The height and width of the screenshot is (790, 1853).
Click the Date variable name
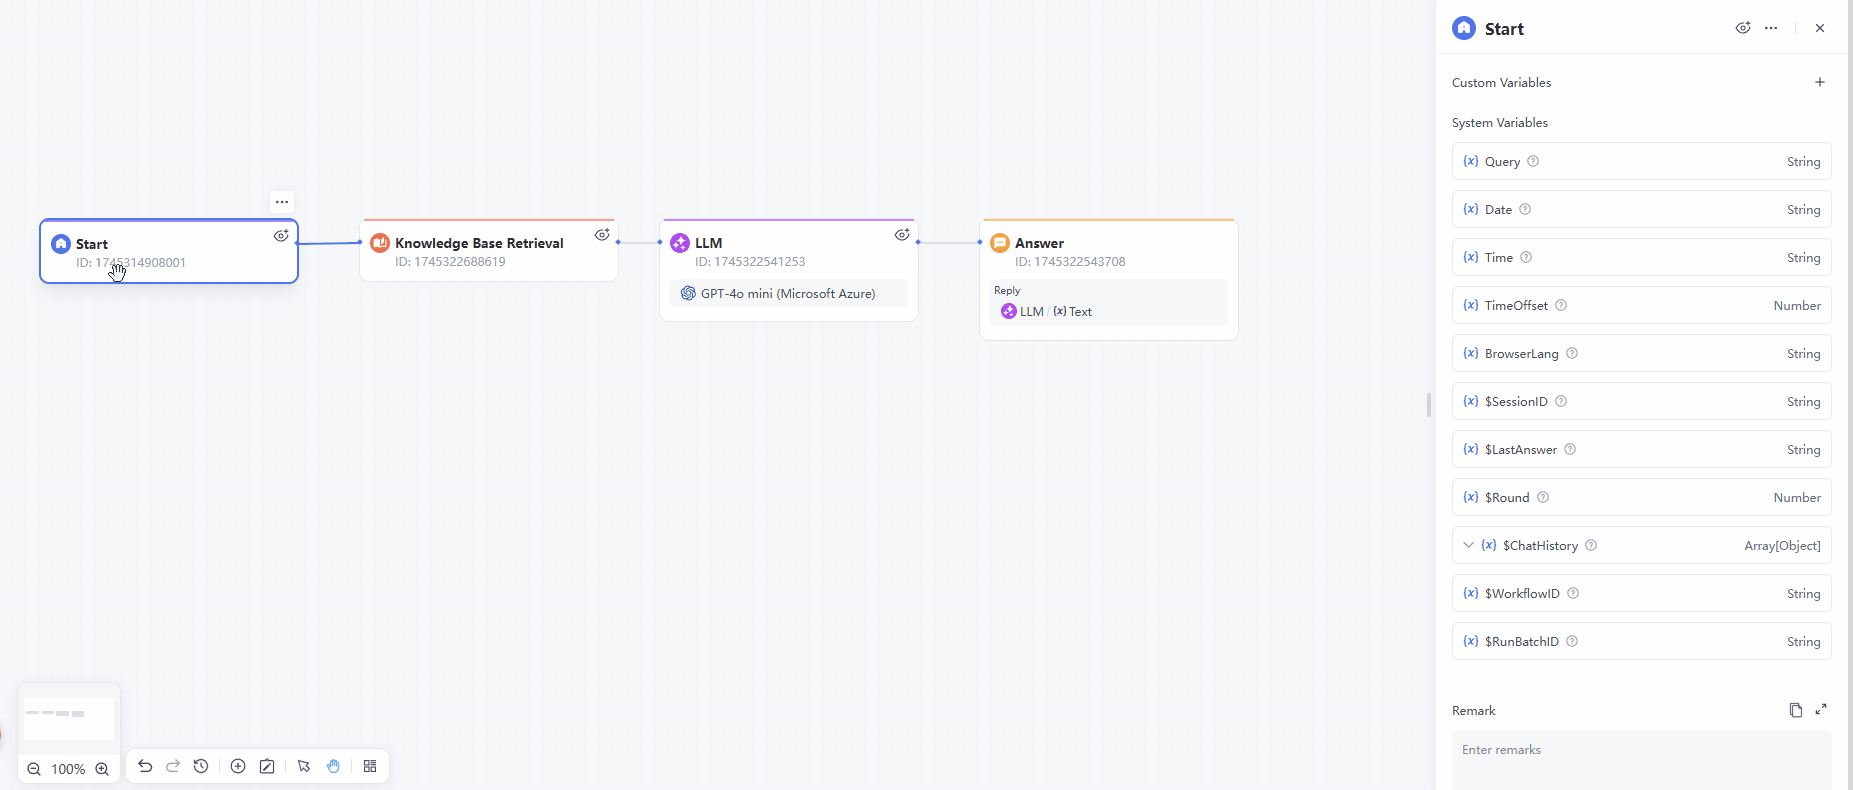tap(1498, 209)
